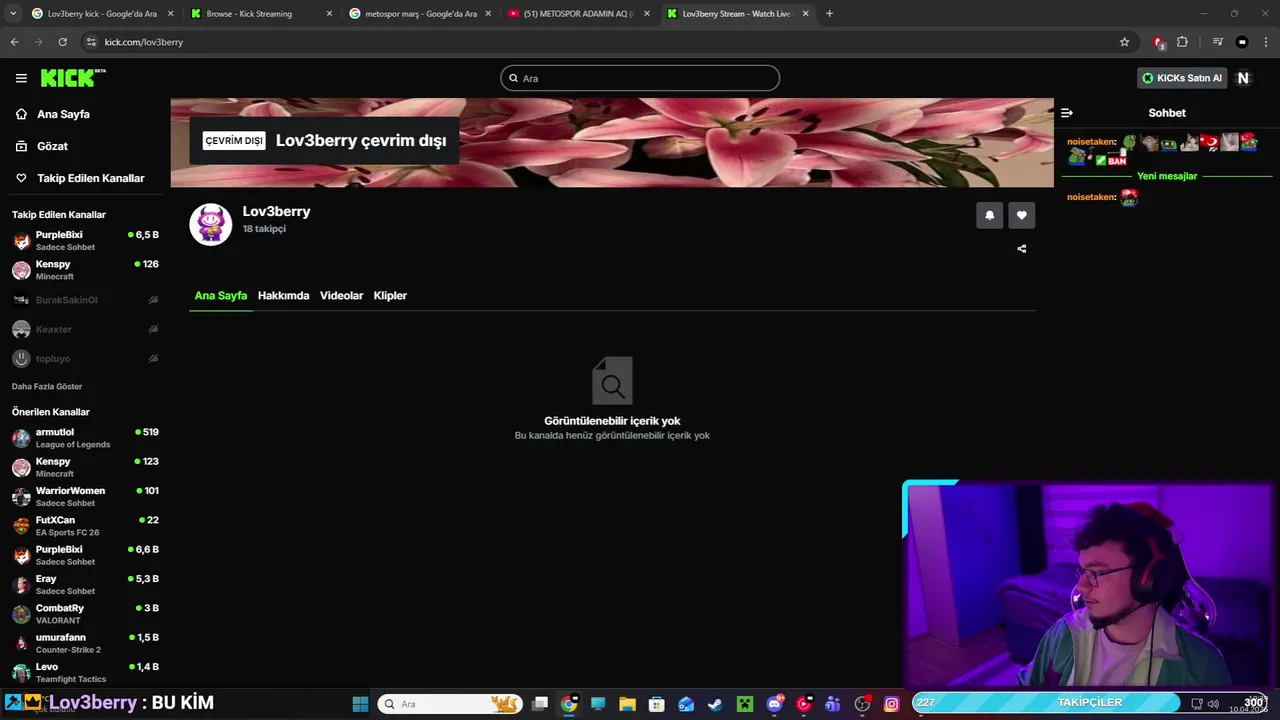The height and width of the screenshot is (720, 1280).
Task: Open the Kick hamburger menu
Action: (21, 78)
